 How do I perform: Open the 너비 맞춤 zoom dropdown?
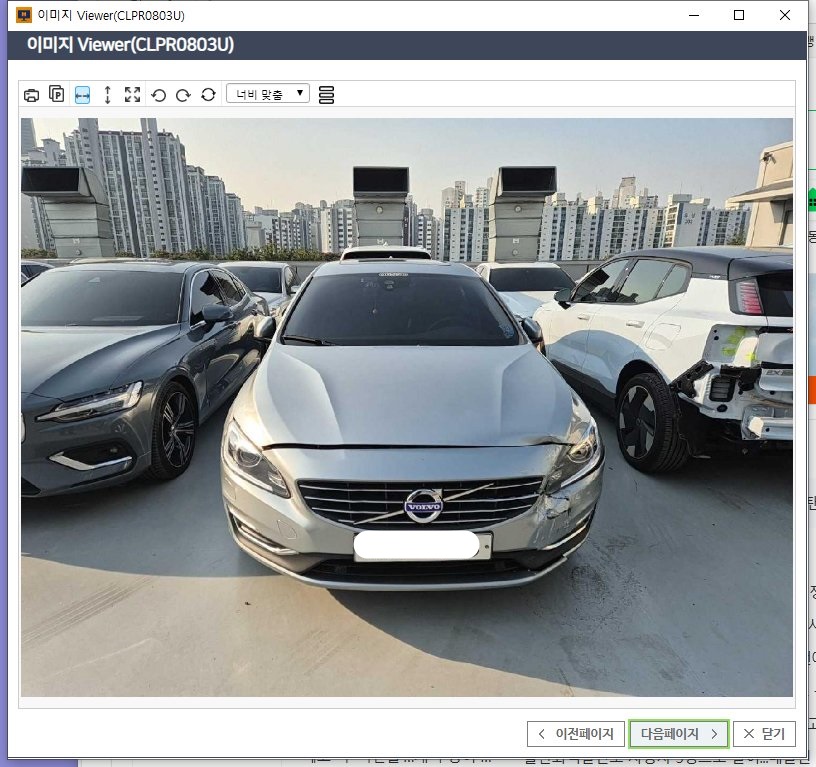pyautogui.click(x=268, y=94)
